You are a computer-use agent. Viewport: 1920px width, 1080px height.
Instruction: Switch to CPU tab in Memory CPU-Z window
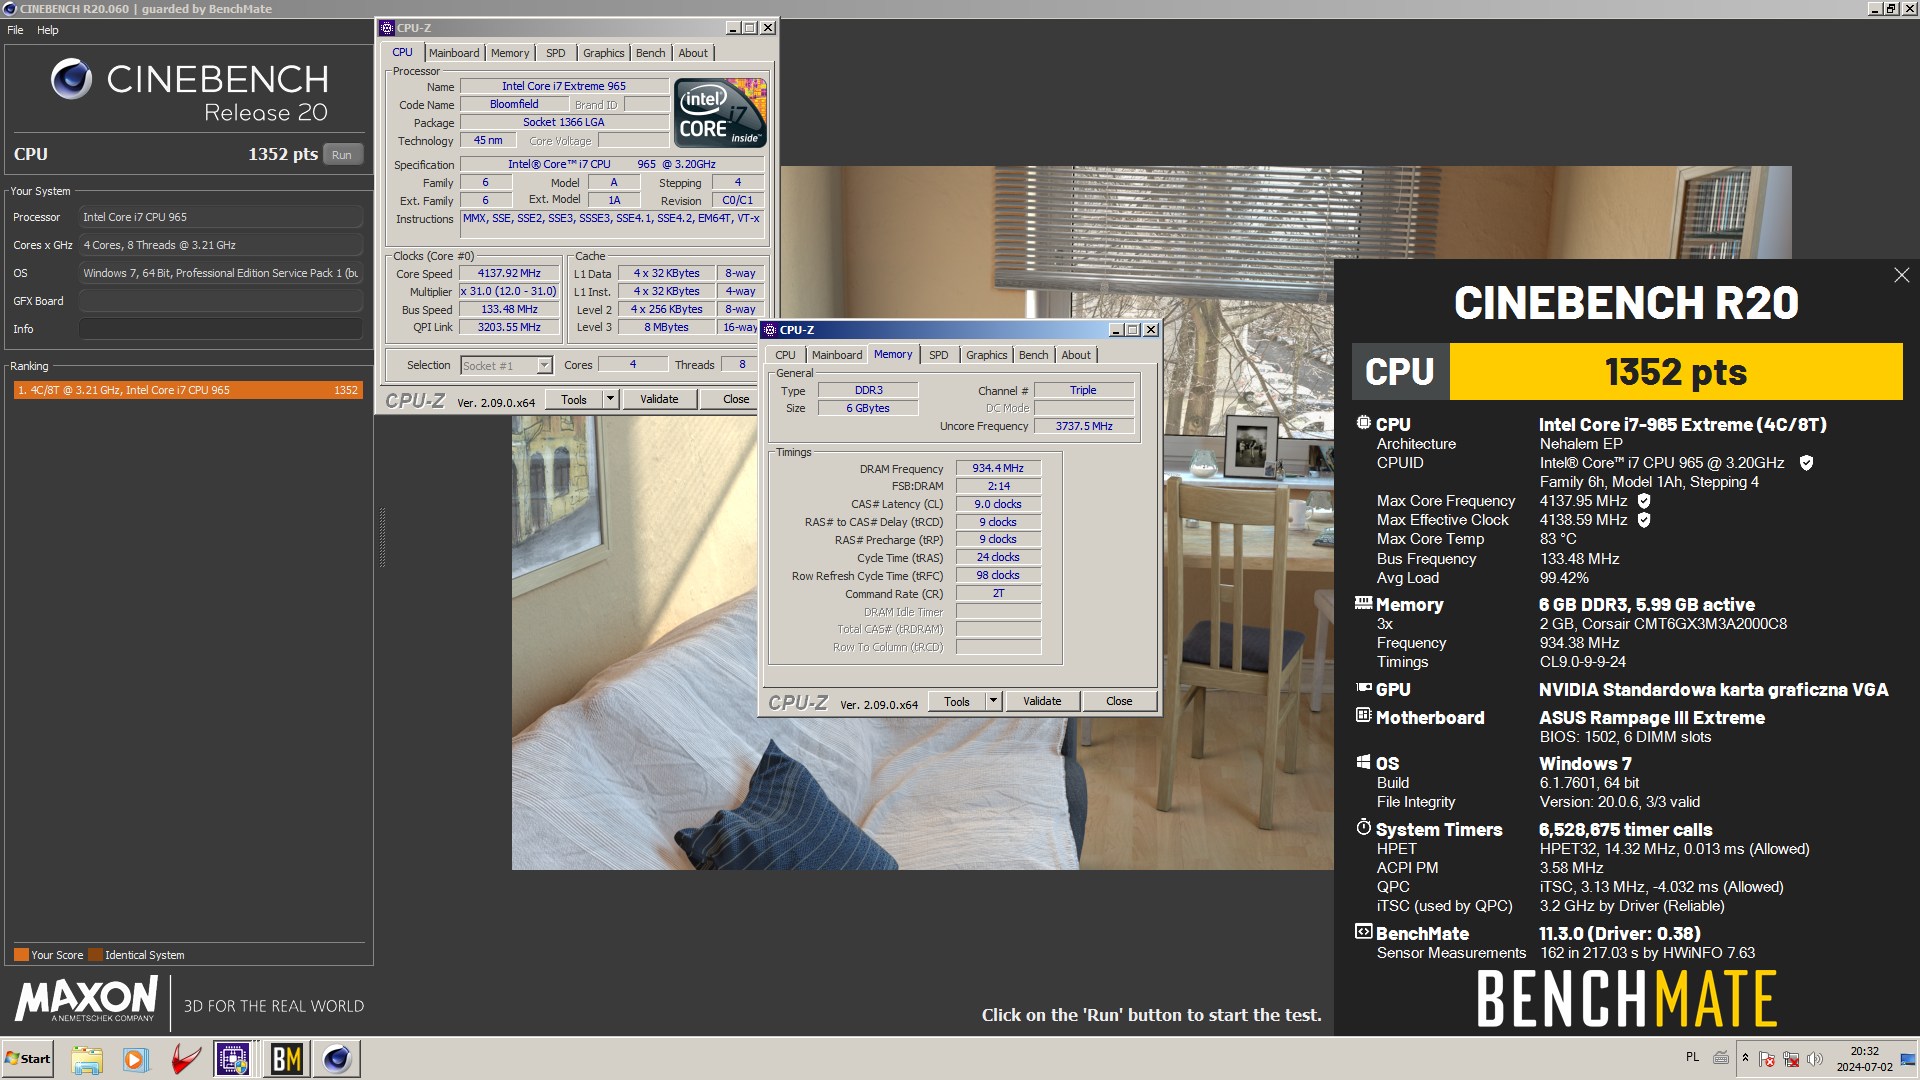click(786, 355)
